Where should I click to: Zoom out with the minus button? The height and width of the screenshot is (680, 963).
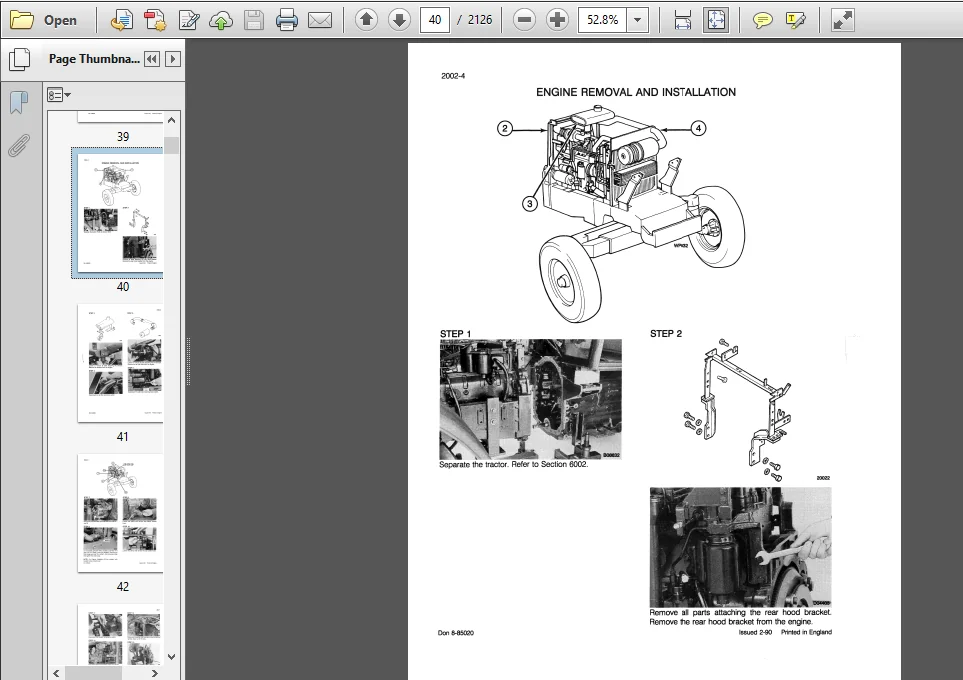click(x=524, y=20)
